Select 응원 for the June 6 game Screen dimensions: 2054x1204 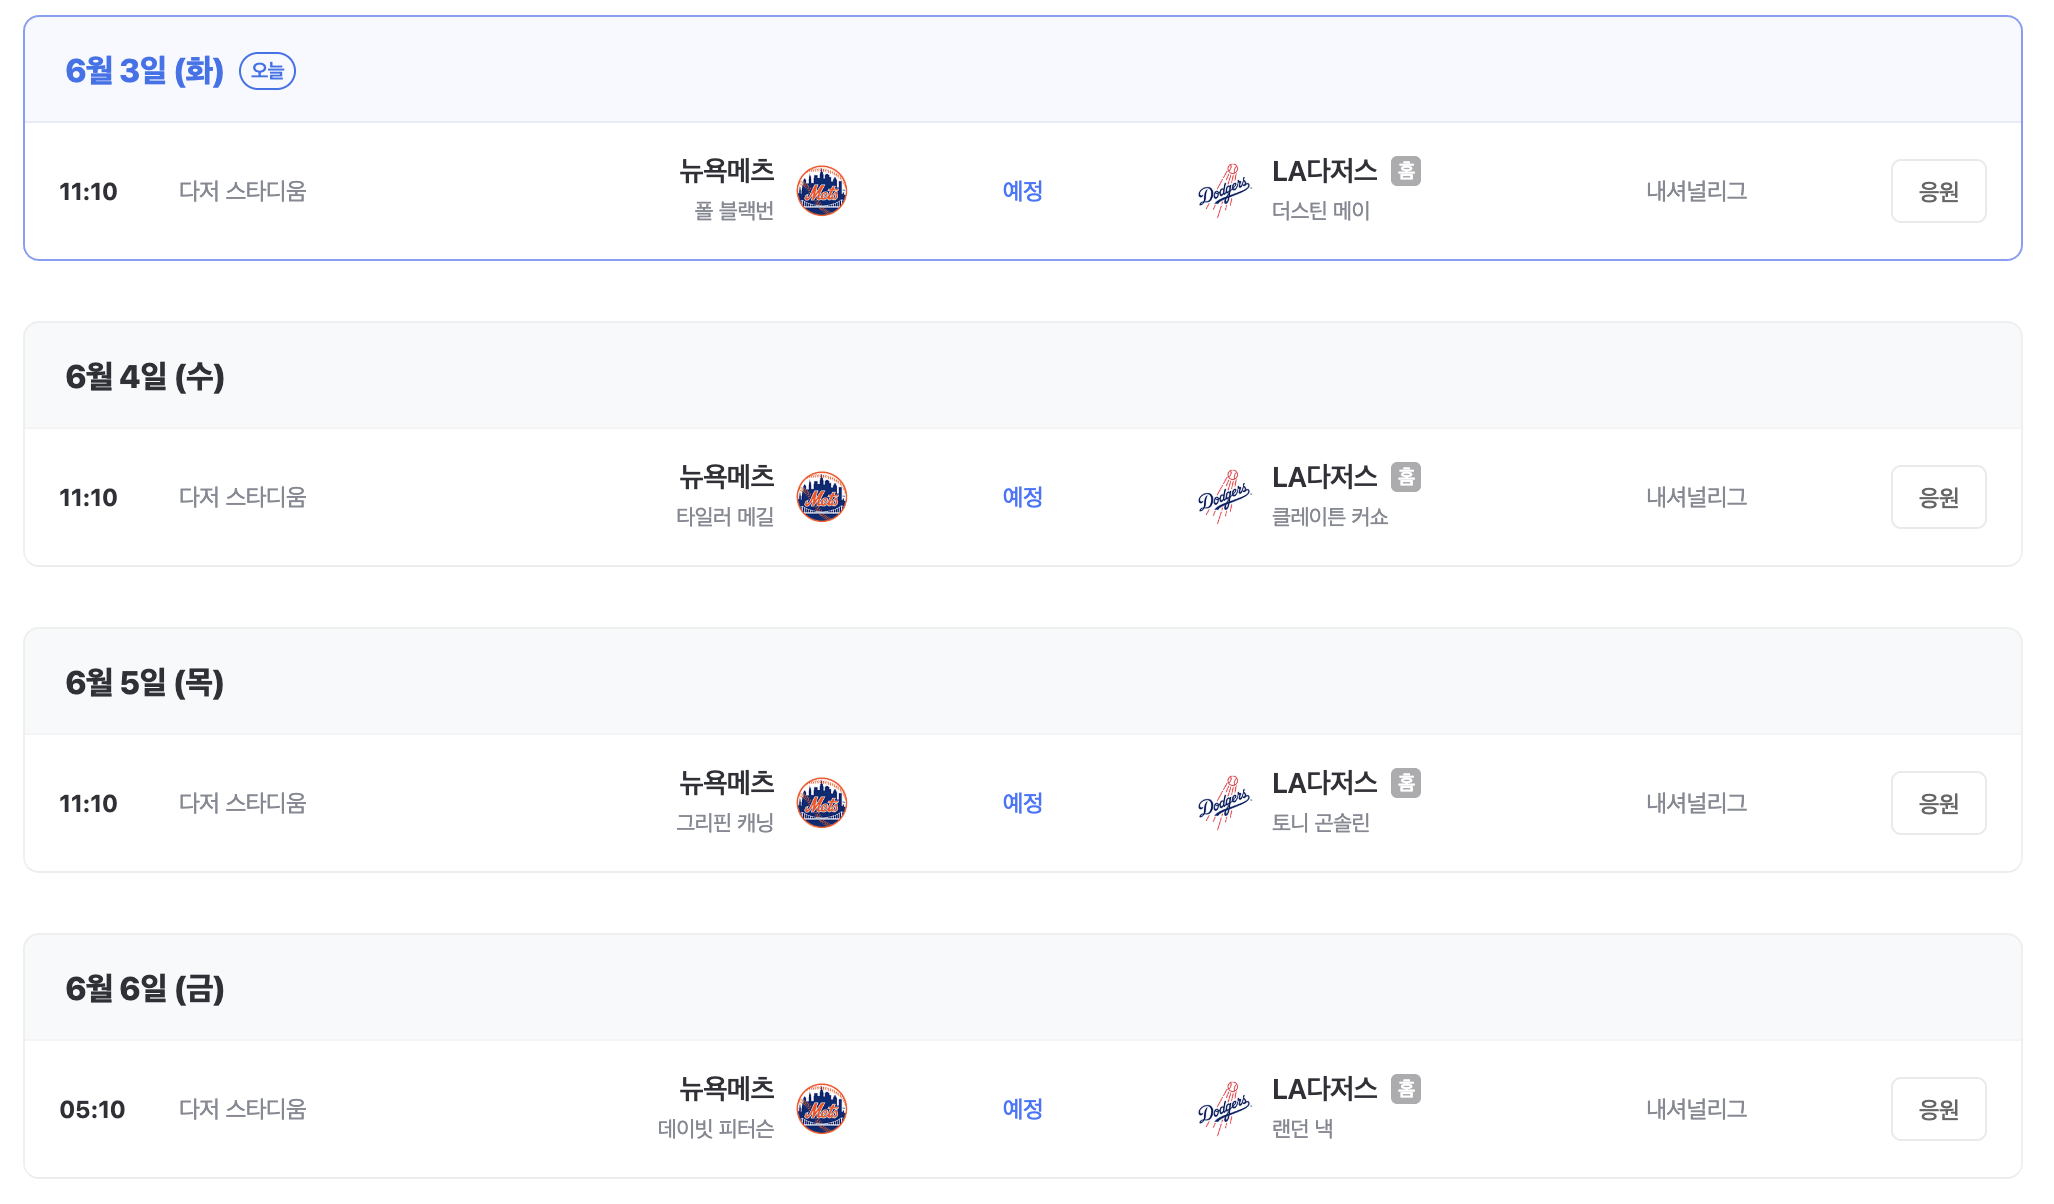(1938, 1109)
